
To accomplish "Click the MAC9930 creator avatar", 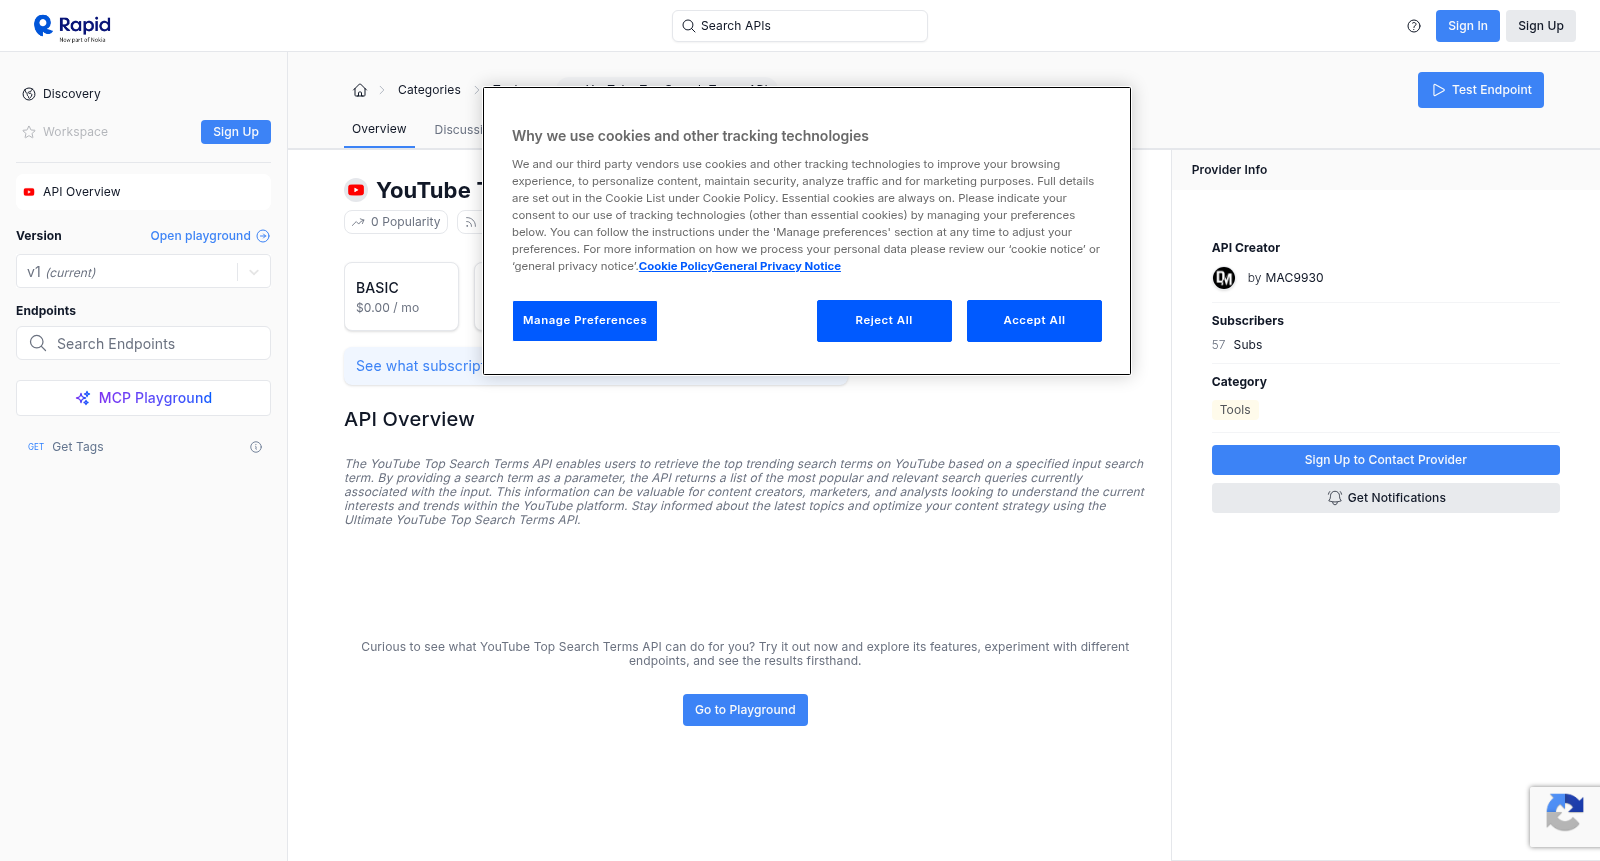I will (1224, 278).
